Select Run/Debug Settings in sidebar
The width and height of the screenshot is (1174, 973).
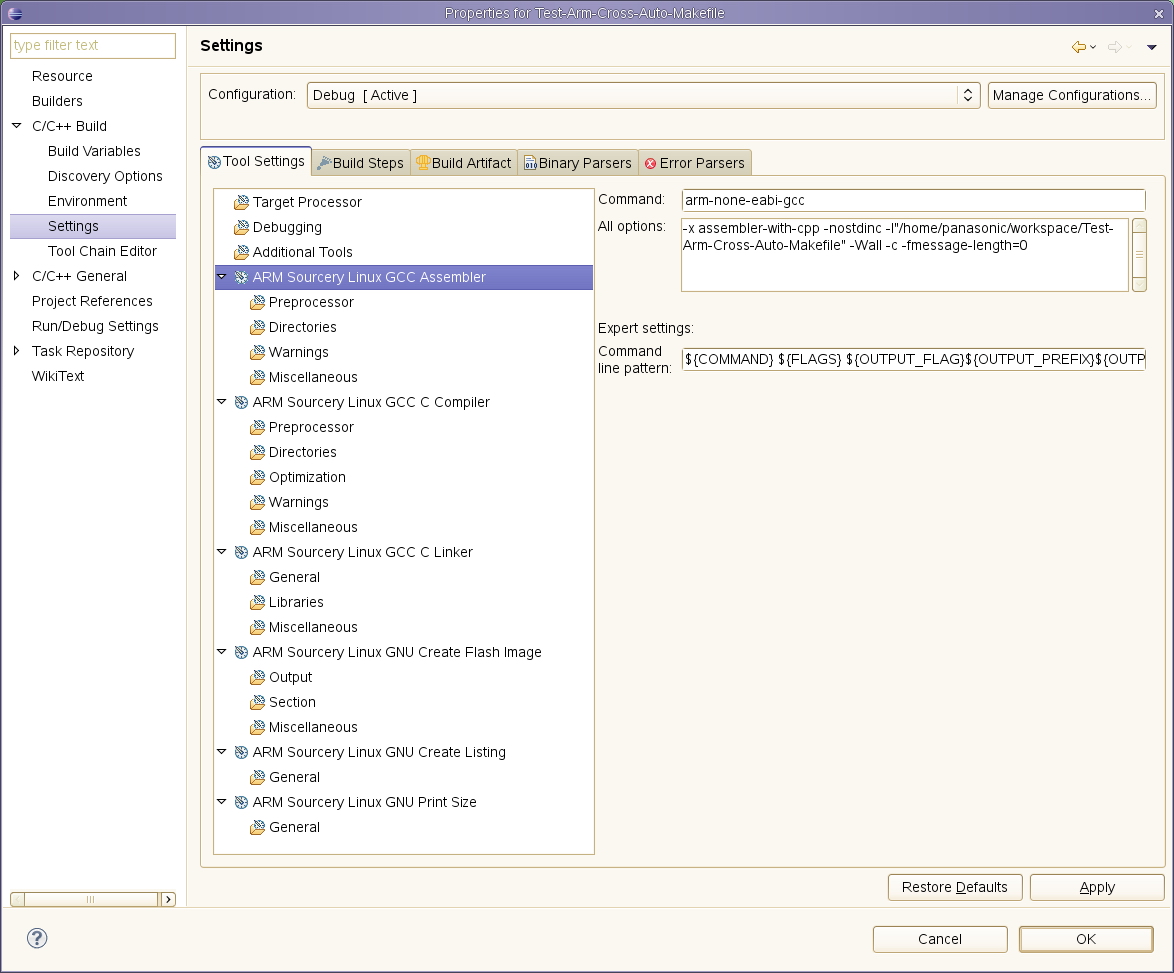click(95, 326)
